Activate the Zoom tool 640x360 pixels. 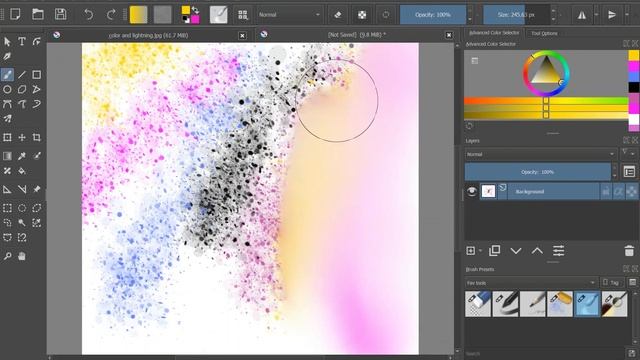(7, 256)
